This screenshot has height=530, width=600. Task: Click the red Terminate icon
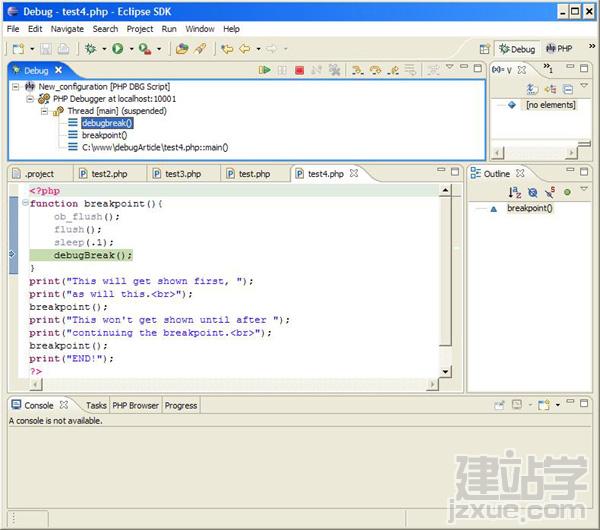click(x=300, y=70)
